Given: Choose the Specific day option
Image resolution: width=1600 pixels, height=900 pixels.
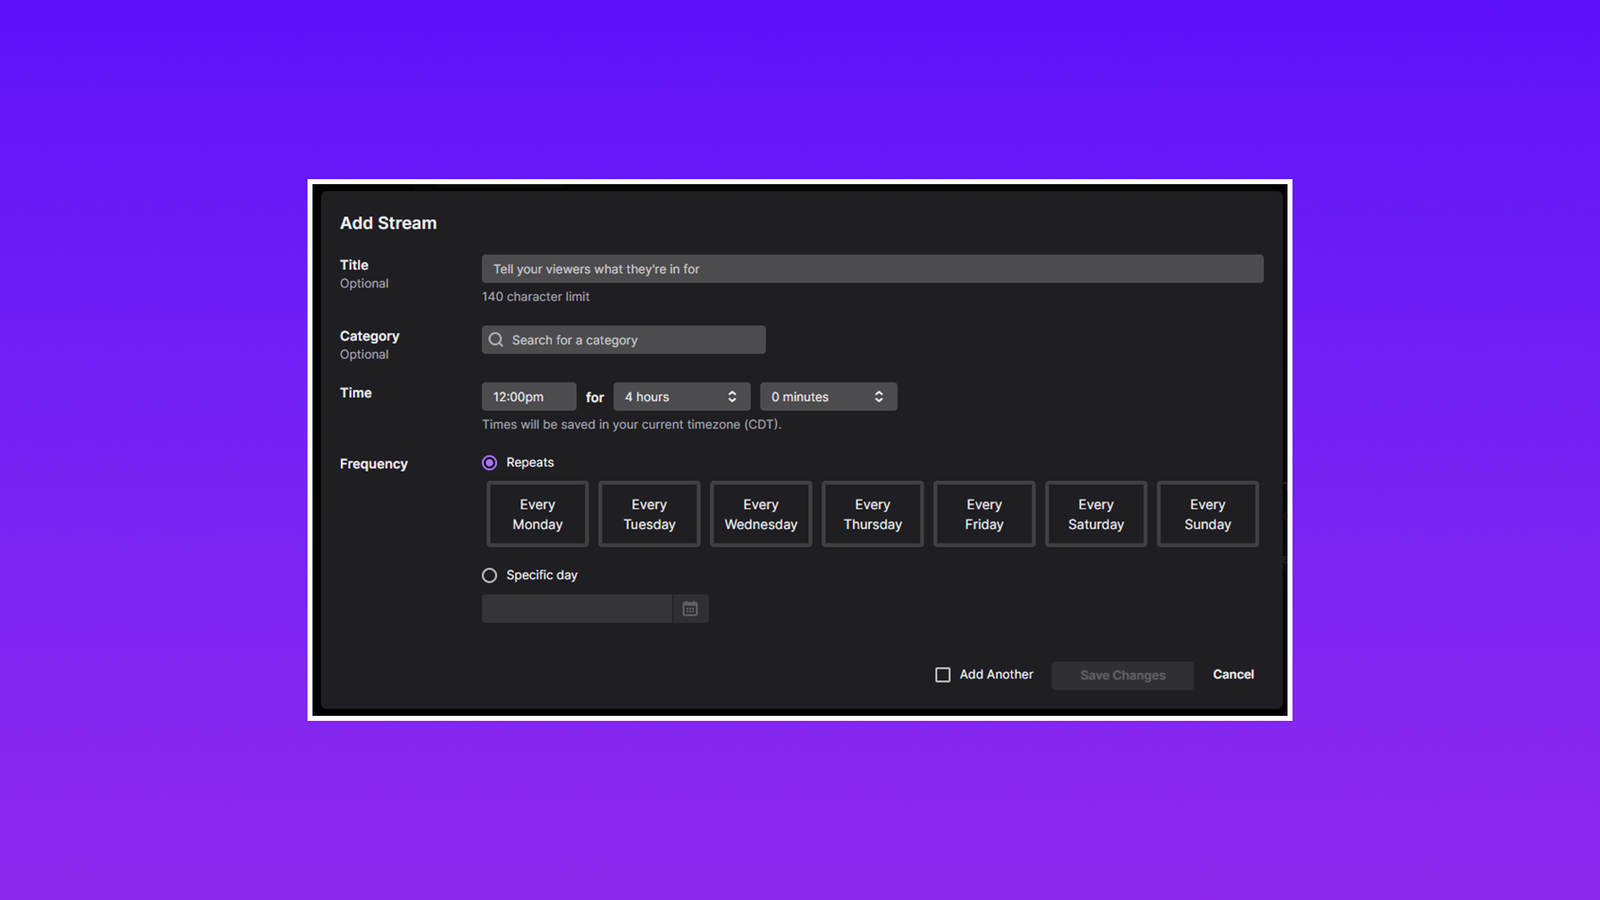Looking at the screenshot, I should [489, 575].
